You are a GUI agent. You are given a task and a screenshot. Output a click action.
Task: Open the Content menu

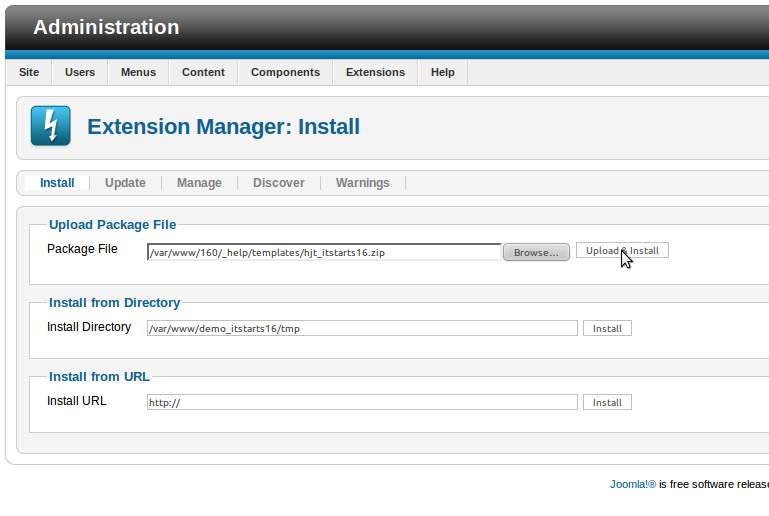tap(203, 72)
